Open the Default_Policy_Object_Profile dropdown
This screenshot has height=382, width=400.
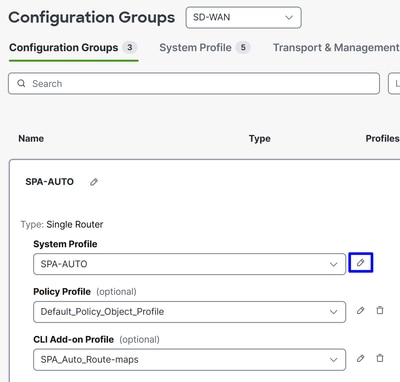[x=189, y=312]
